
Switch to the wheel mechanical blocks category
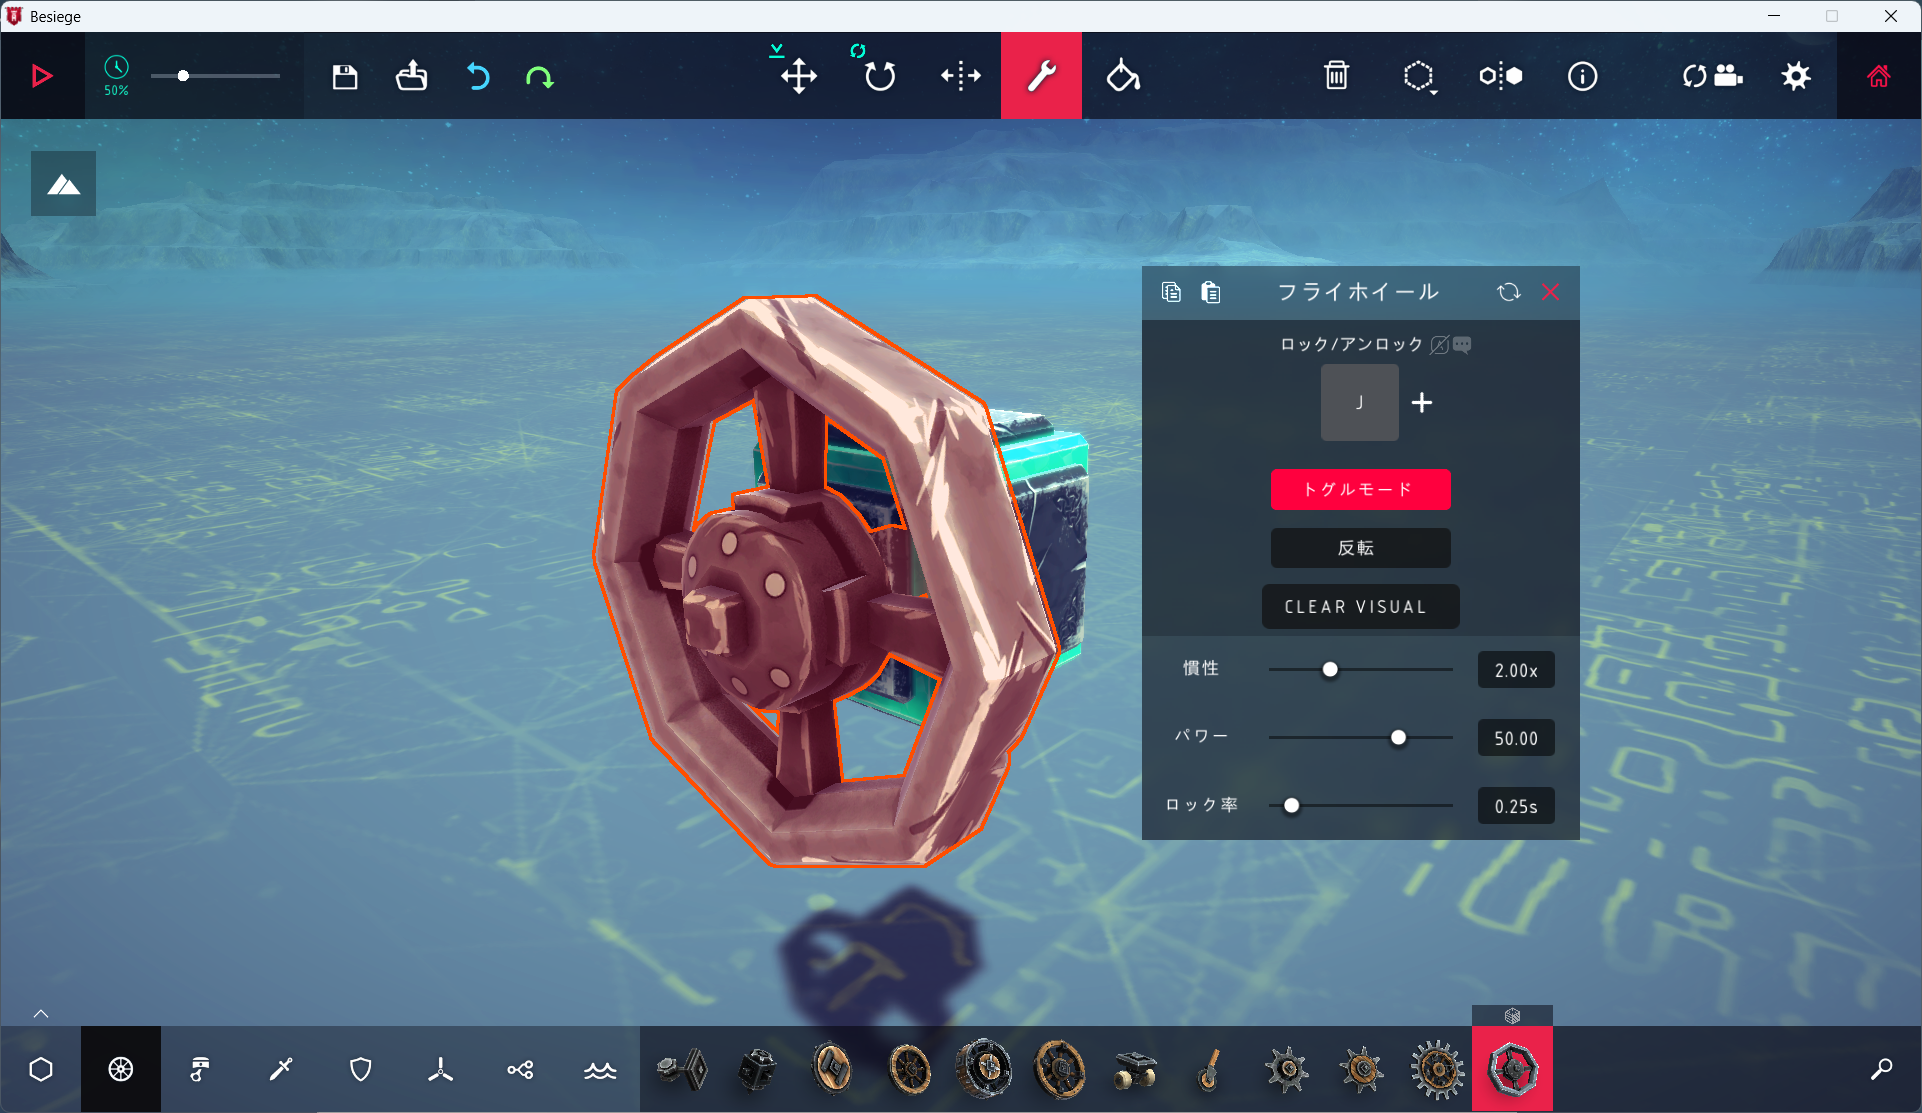coord(121,1069)
